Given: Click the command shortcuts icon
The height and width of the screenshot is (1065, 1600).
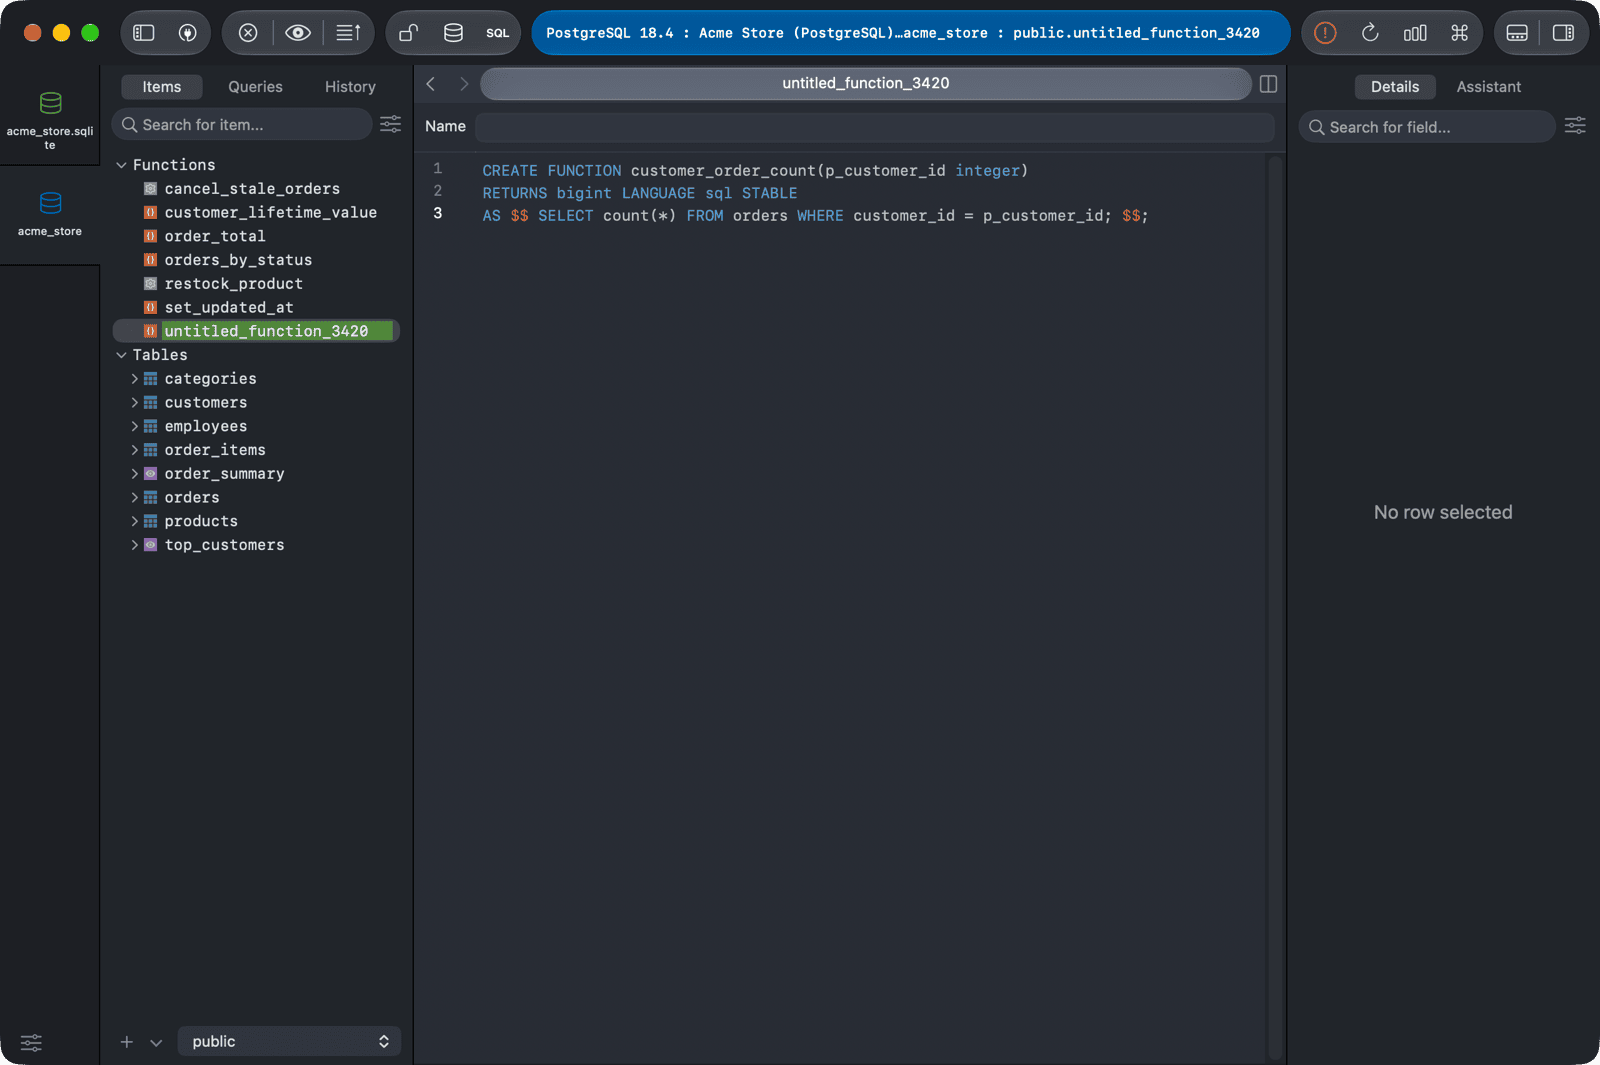Looking at the screenshot, I should tap(1459, 33).
